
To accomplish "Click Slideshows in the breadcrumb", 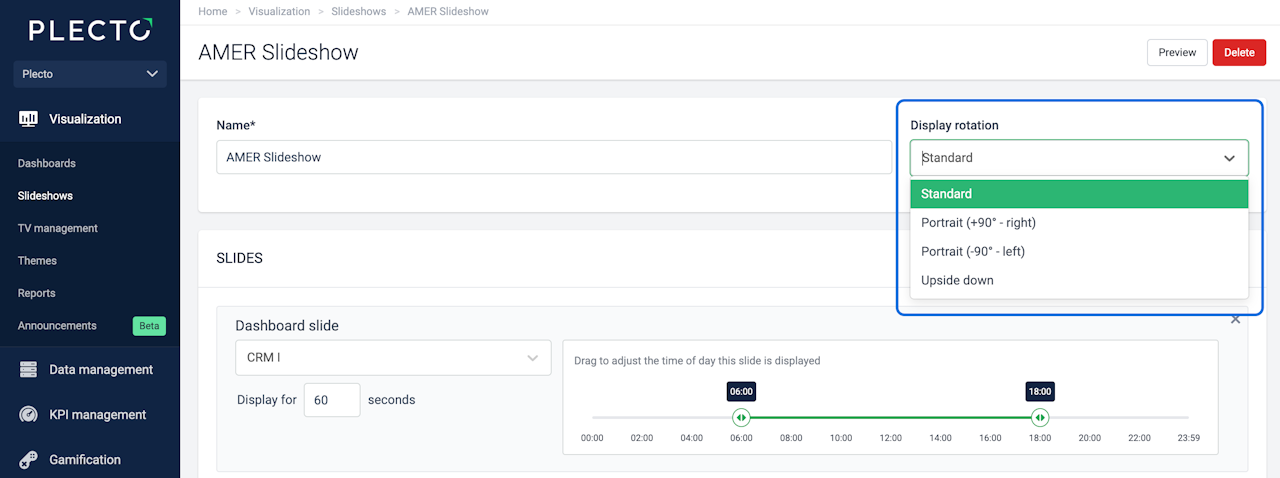I will click(360, 11).
